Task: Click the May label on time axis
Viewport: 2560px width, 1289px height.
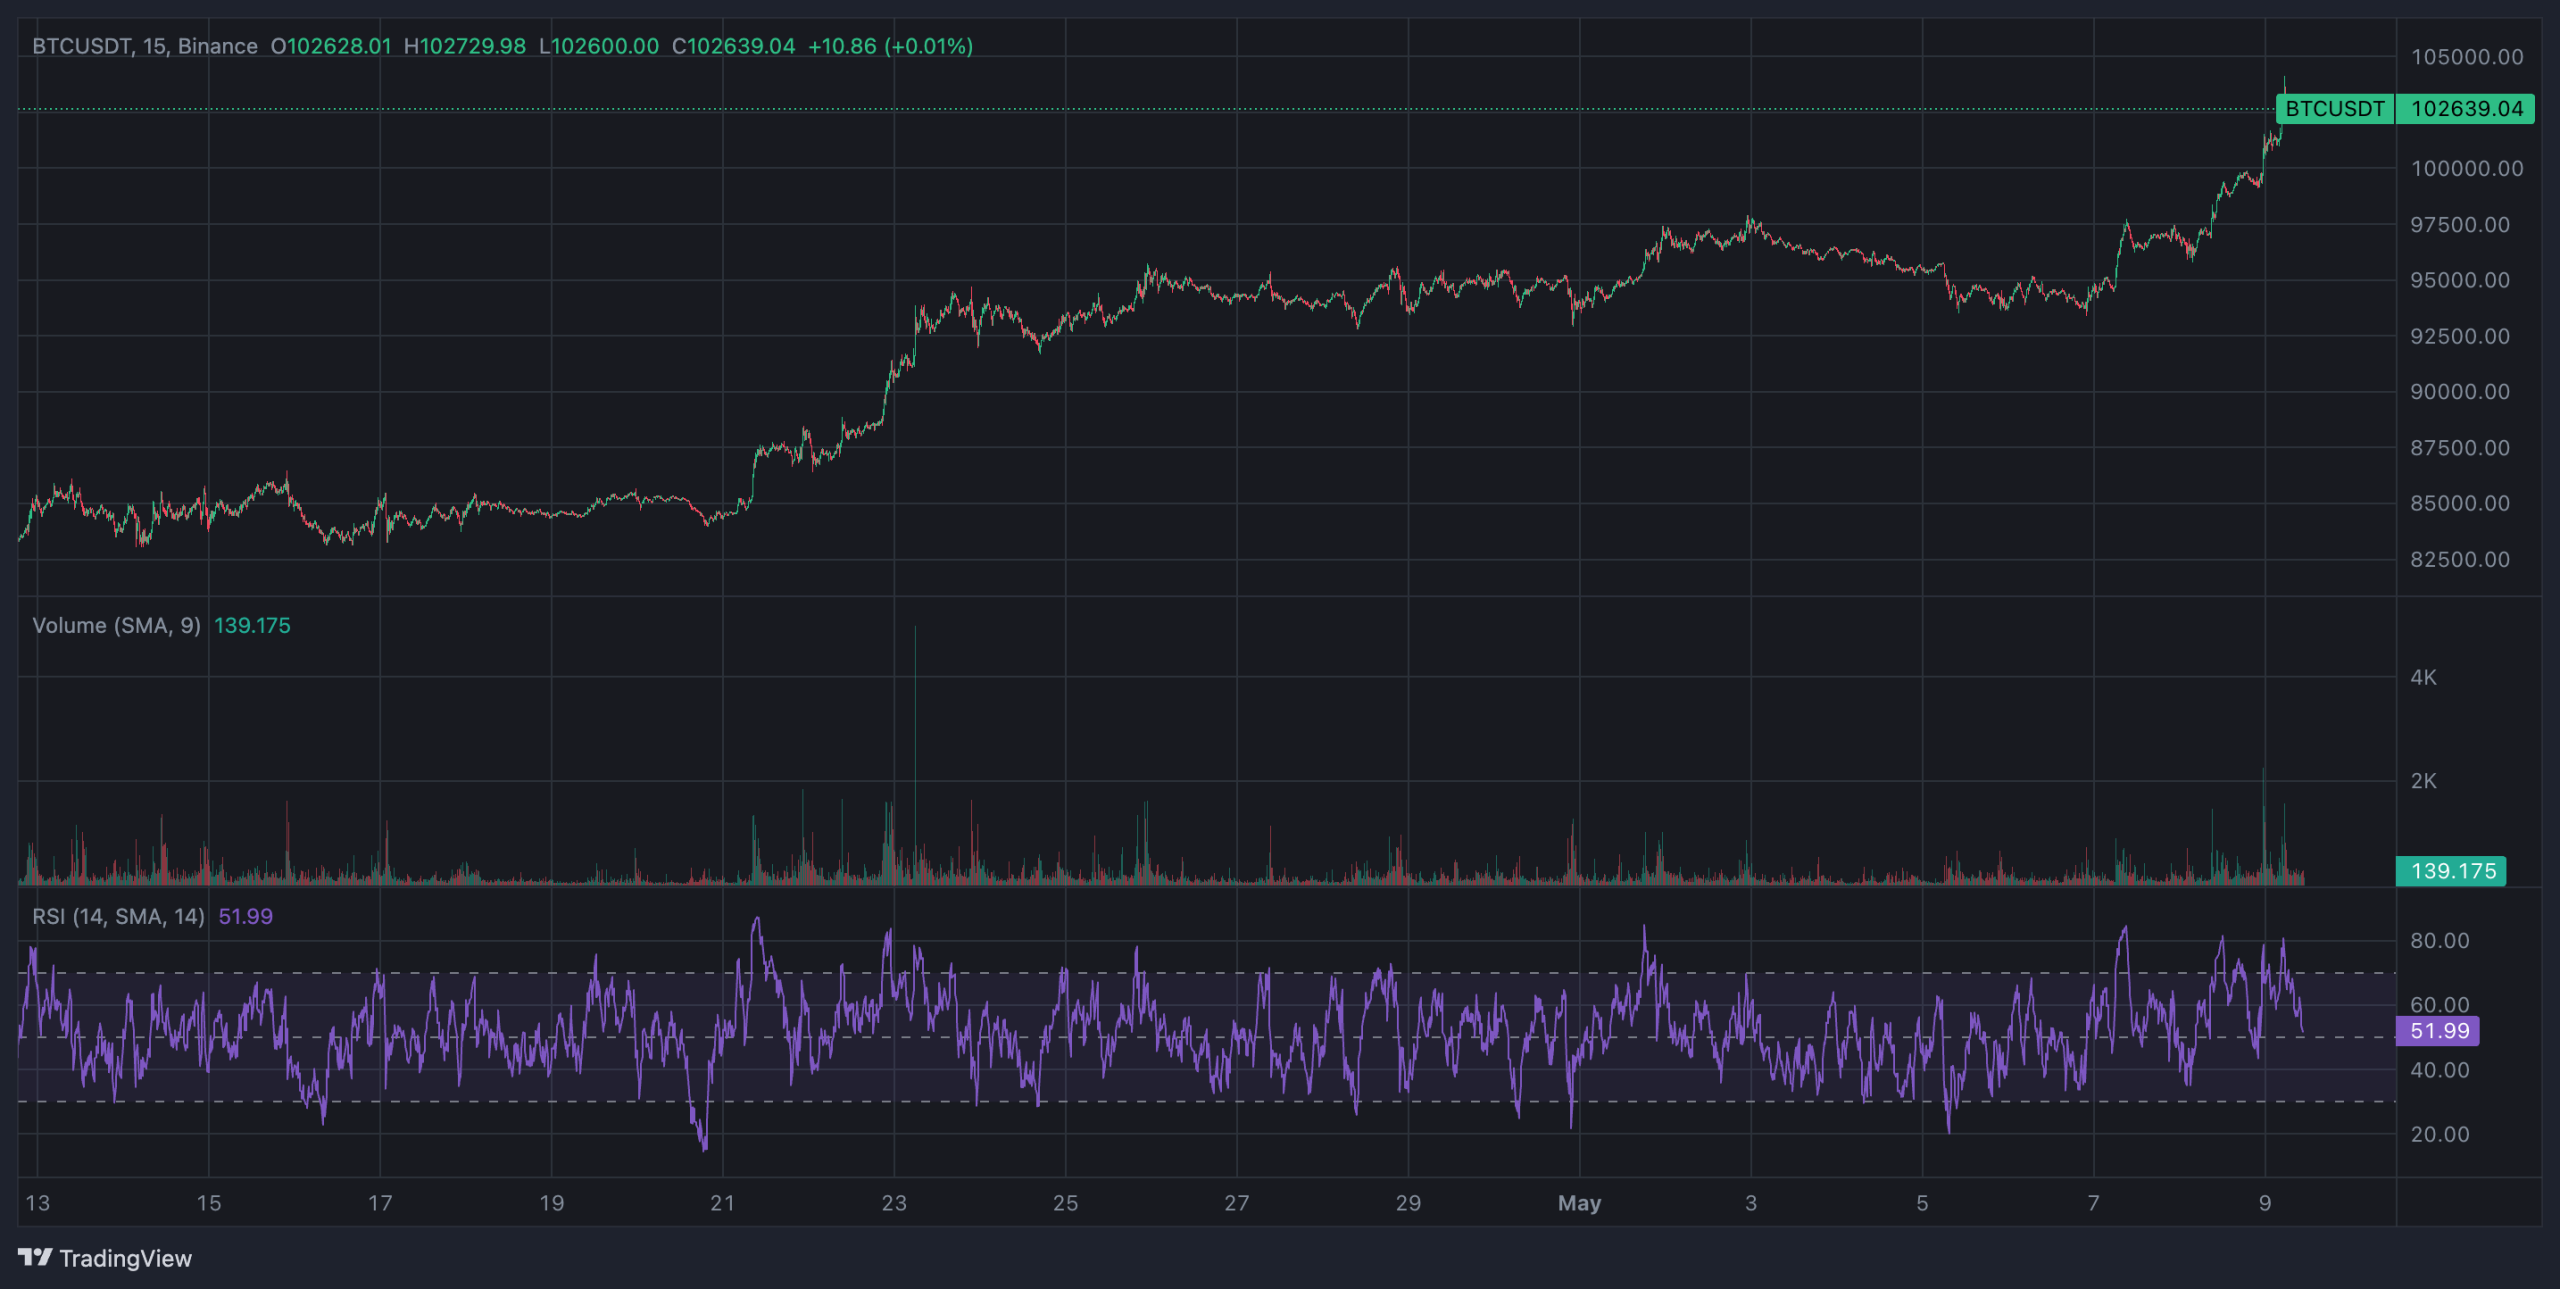Action: coord(1579,1203)
